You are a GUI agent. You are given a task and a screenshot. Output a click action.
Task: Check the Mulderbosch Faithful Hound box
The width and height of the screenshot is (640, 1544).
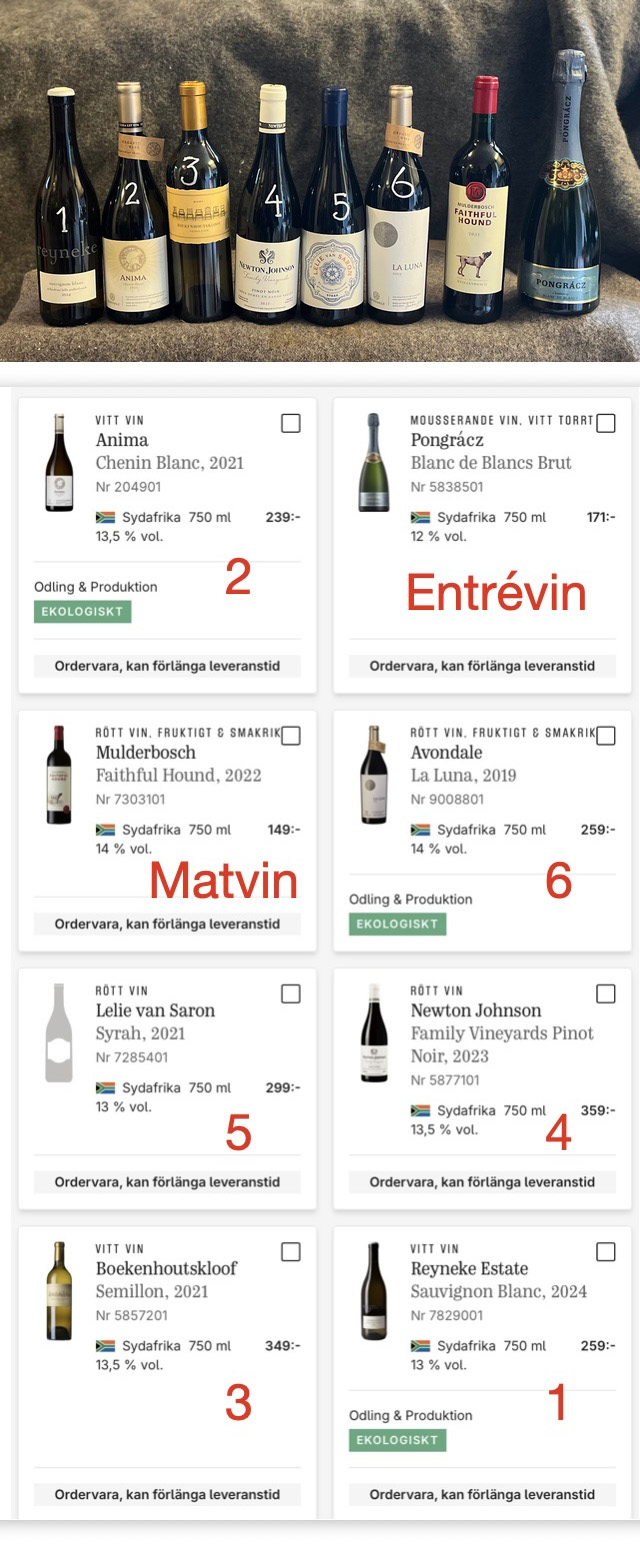(x=291, y=736)
